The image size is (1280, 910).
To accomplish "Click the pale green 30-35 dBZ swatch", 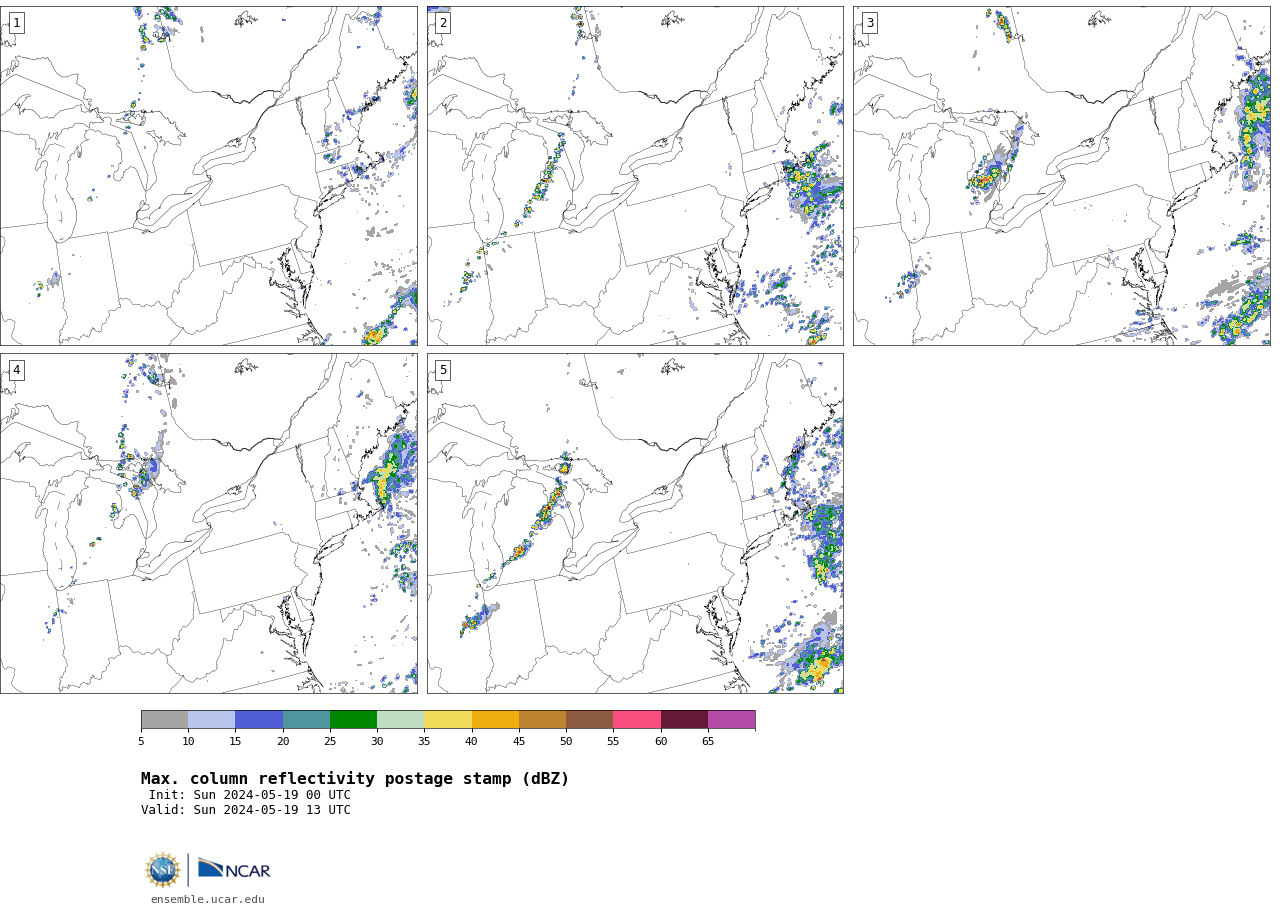I will 400,720.
